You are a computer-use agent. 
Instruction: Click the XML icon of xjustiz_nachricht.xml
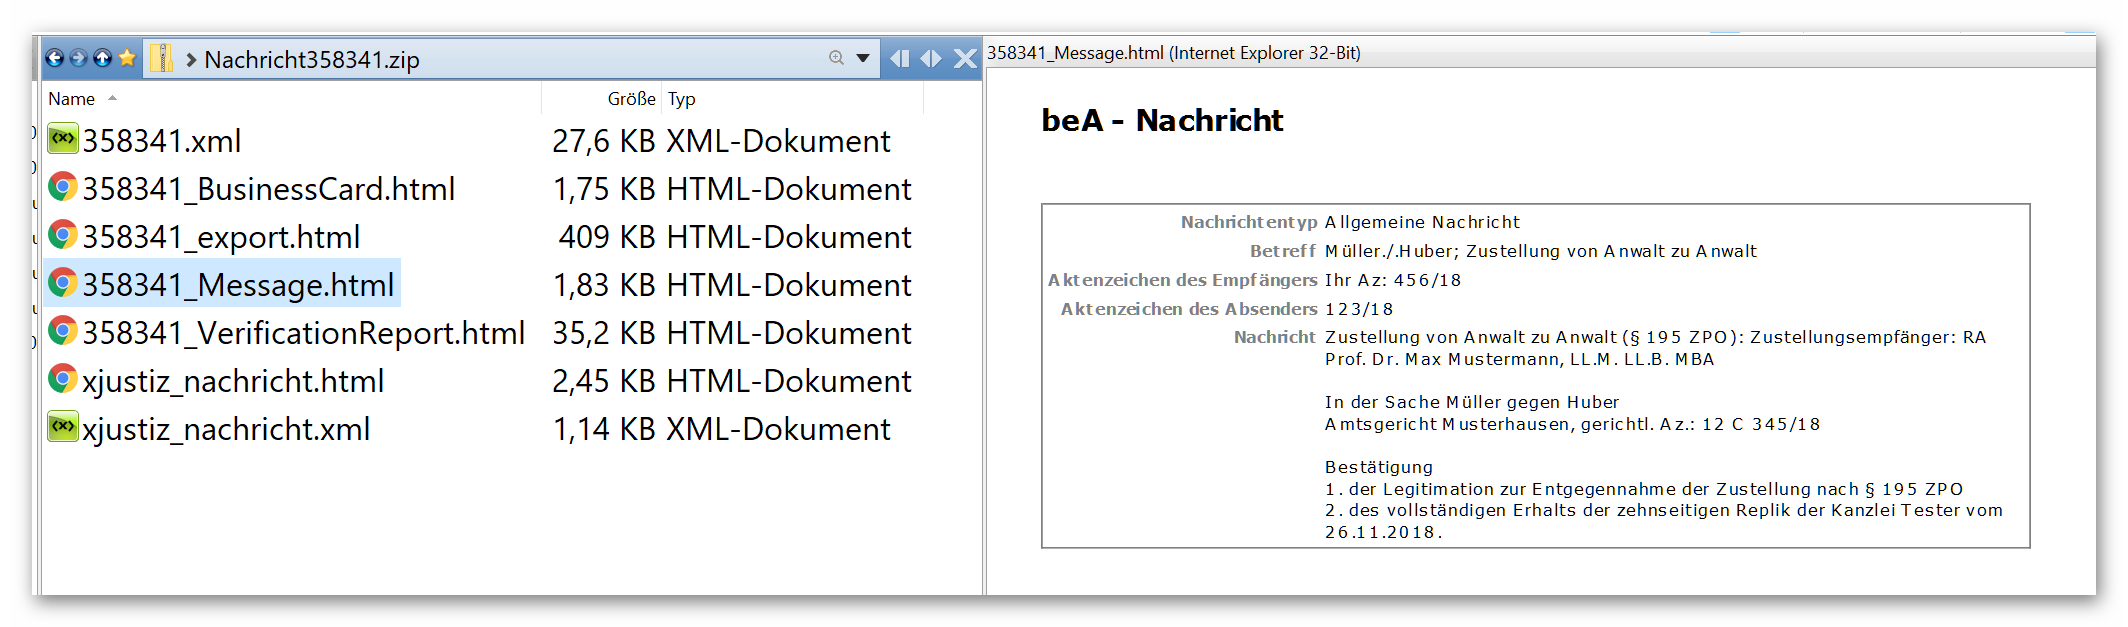63,427
